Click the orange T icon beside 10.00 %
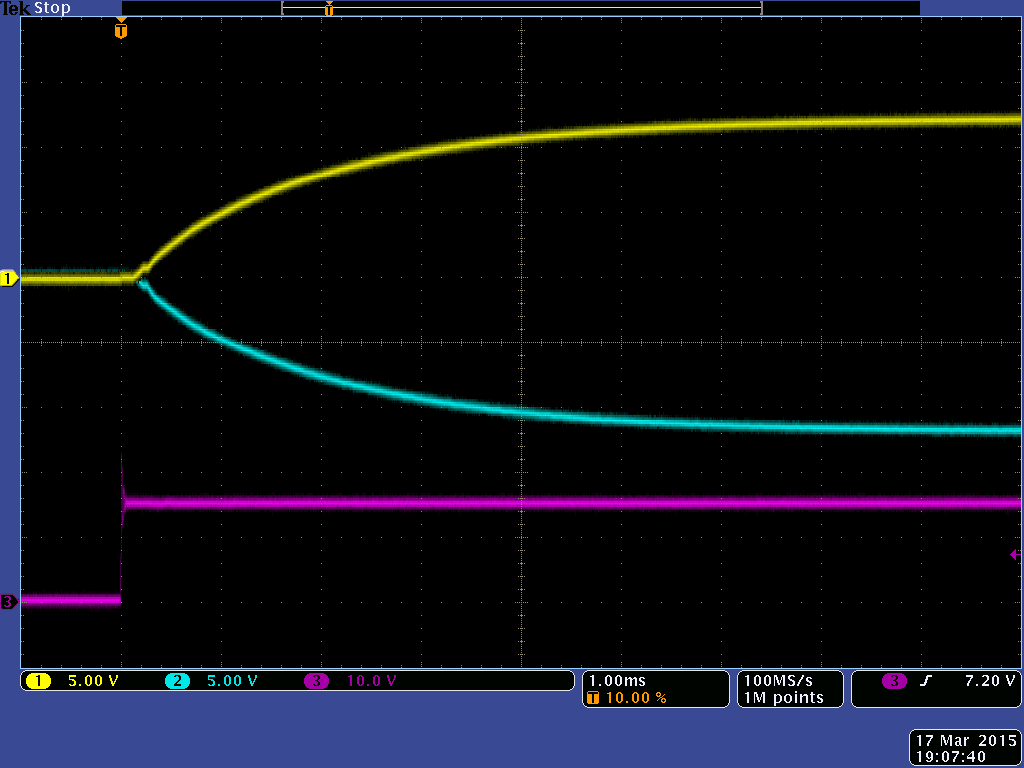1024x768 pixels. coord(593,697)
